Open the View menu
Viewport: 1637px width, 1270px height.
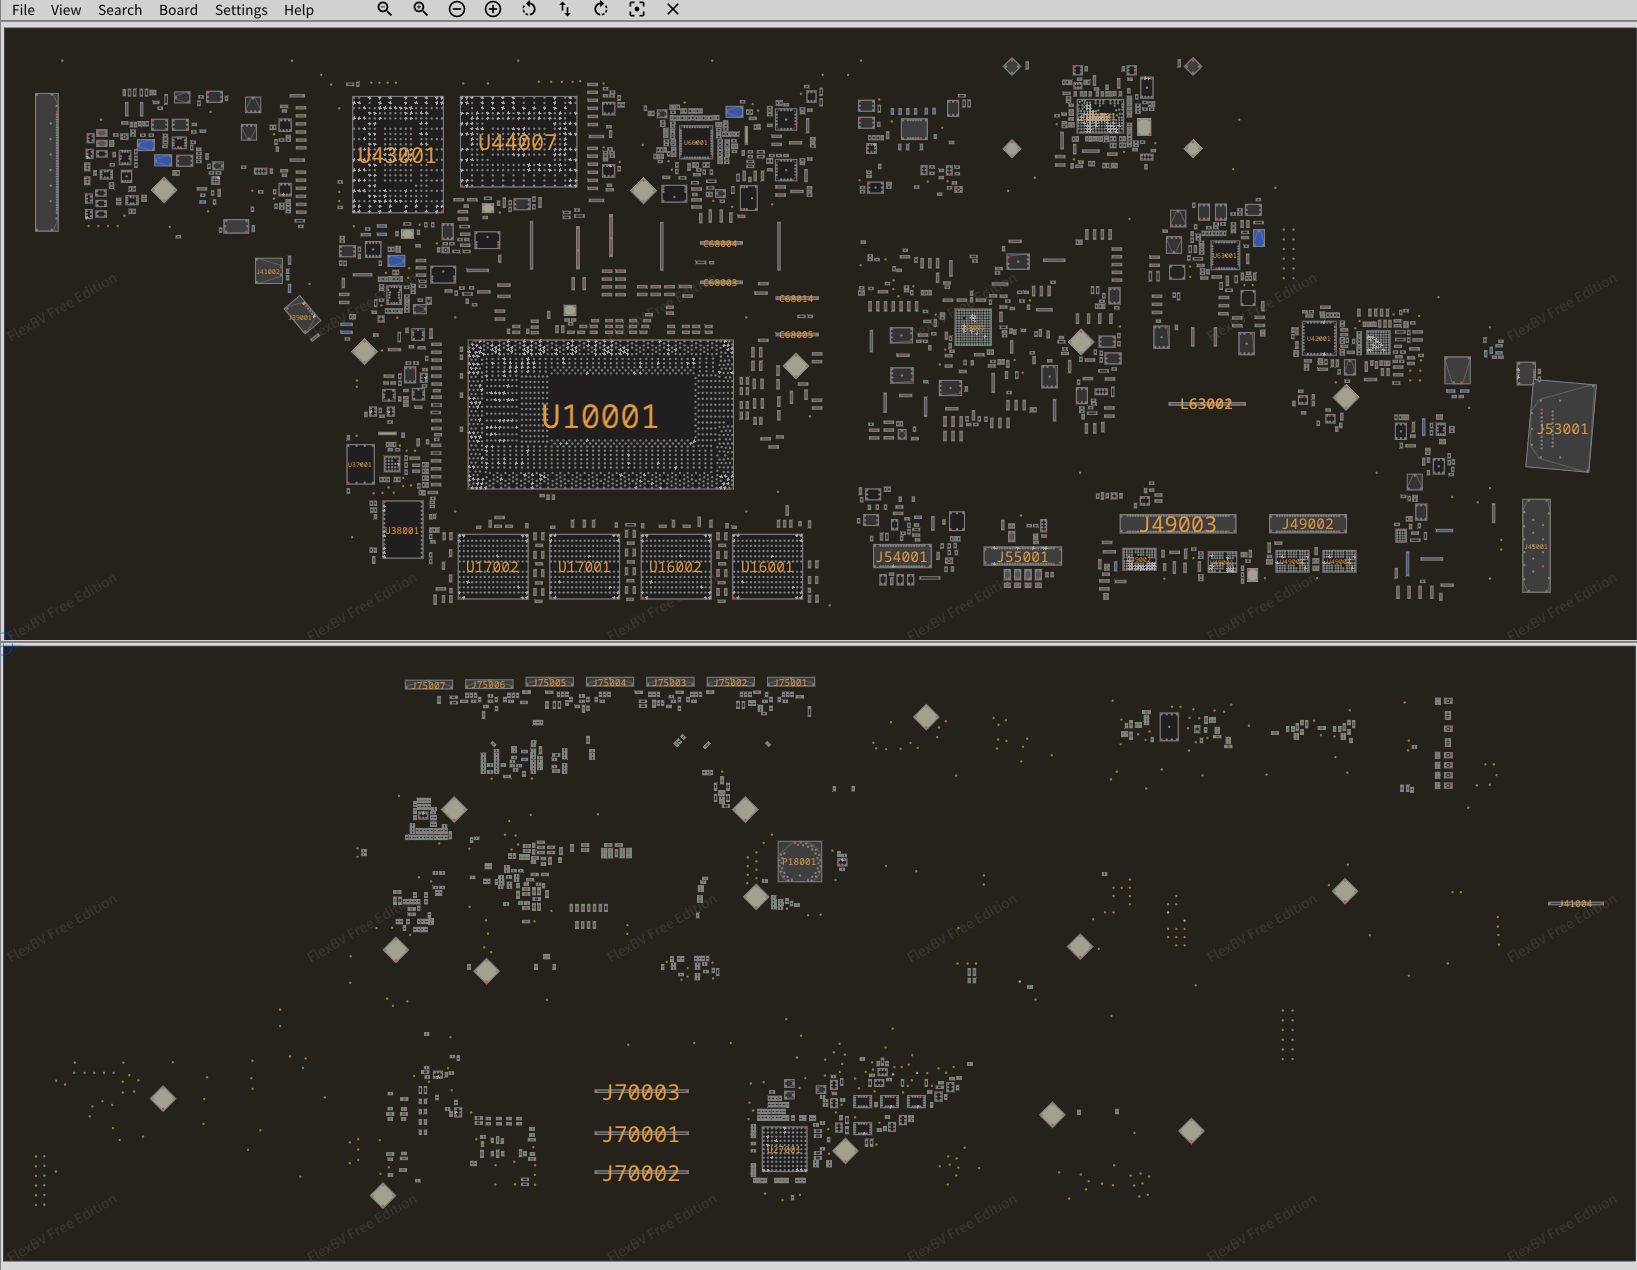pos(66,10)
